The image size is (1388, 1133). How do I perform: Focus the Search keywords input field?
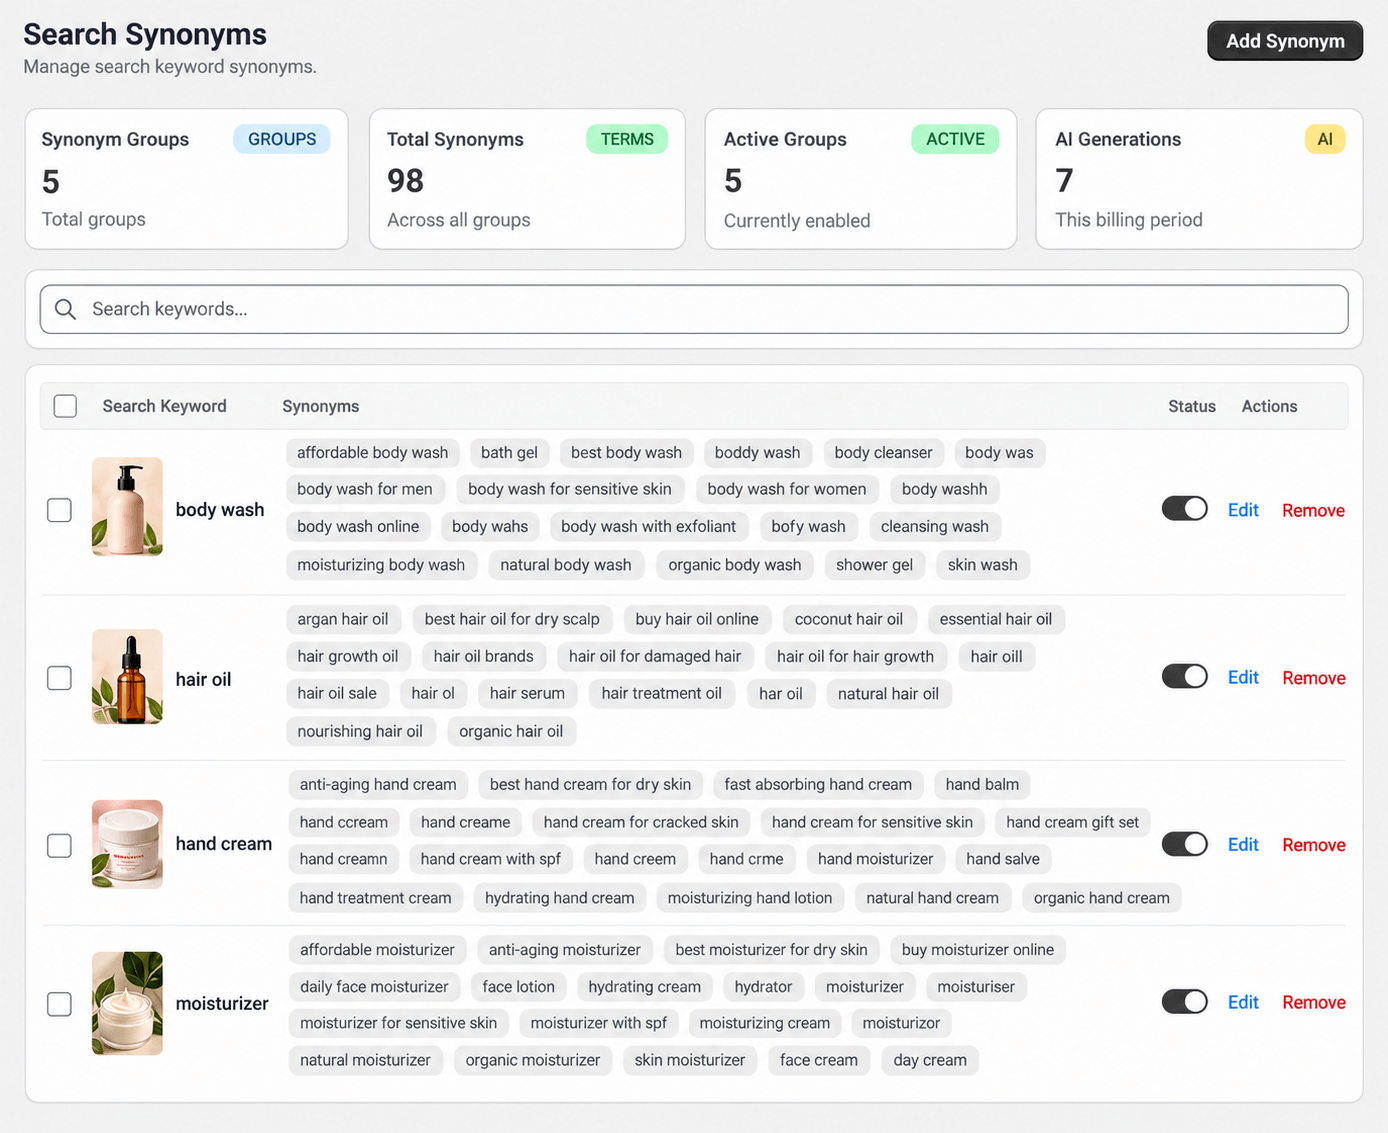(x=694, y=309)
